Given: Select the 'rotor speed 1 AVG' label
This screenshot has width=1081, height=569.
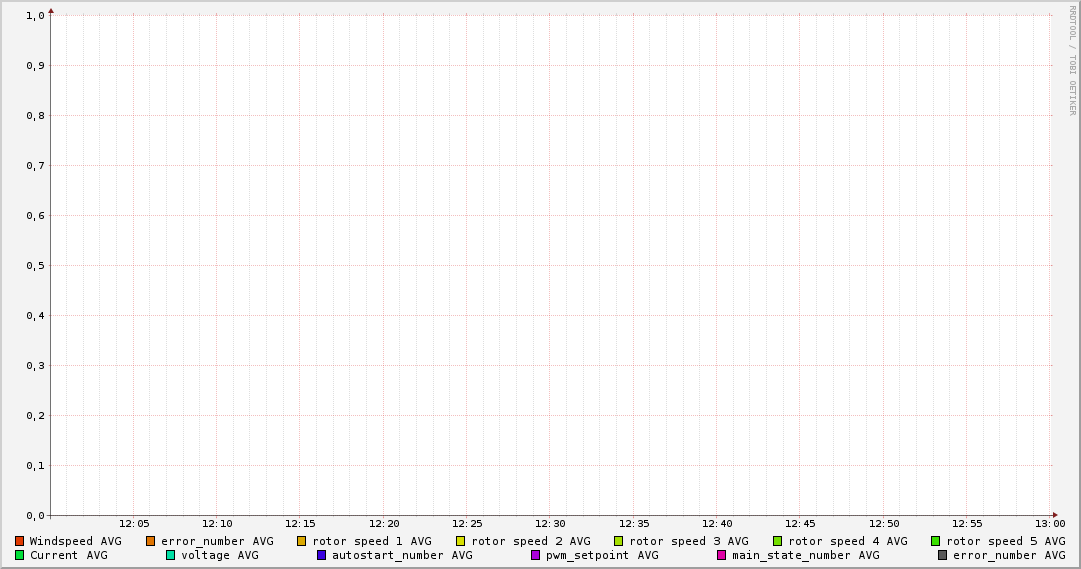Looking at the screenshot, I should (x=372, y=541).
